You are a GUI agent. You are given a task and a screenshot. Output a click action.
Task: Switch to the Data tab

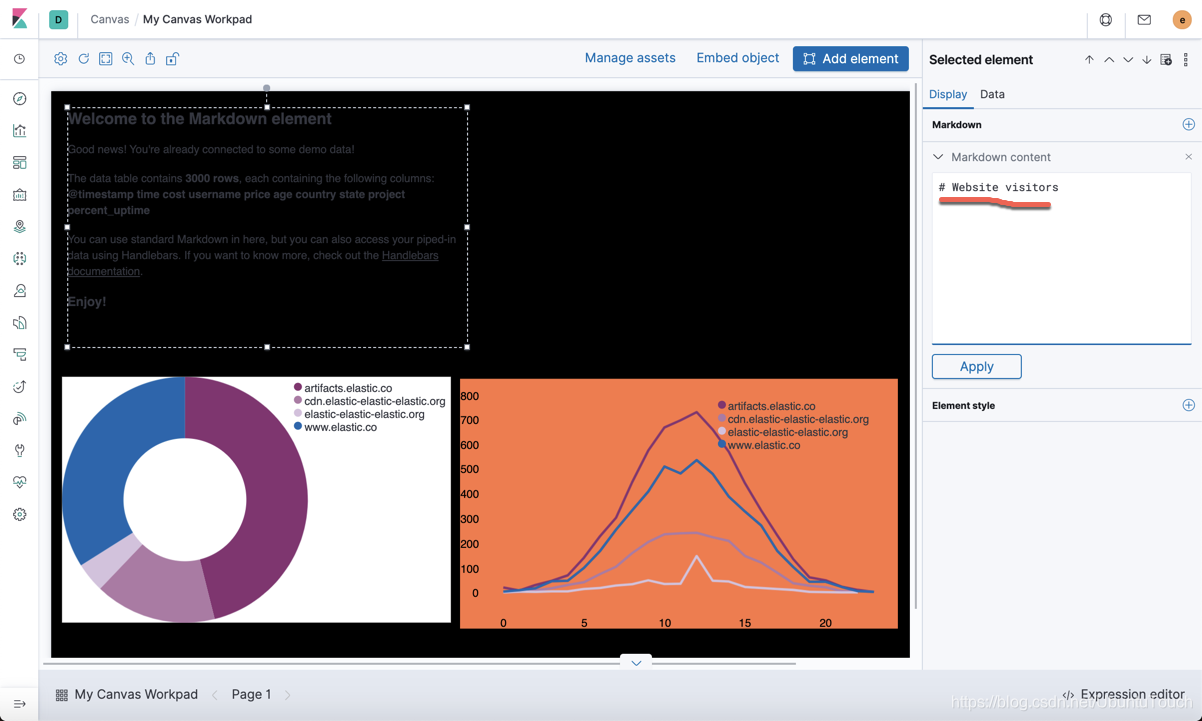click(992, 94)
